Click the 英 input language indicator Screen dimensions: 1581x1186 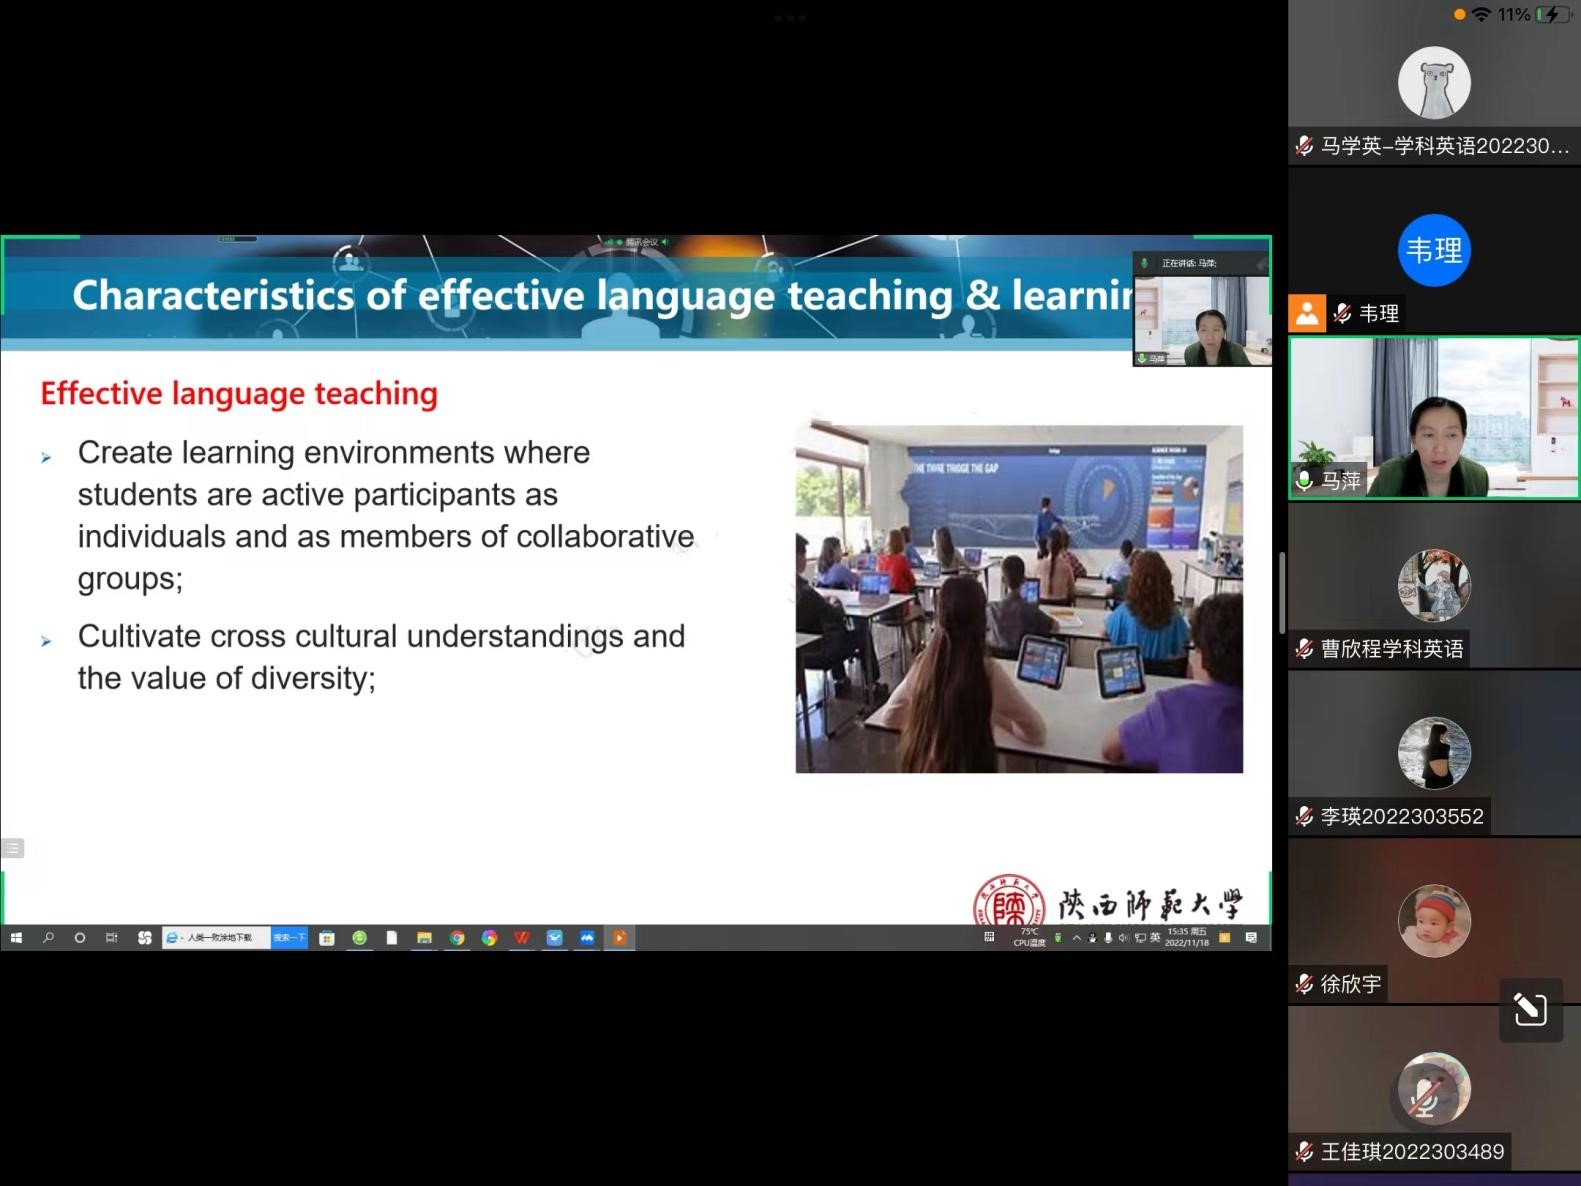point(1155,938)
